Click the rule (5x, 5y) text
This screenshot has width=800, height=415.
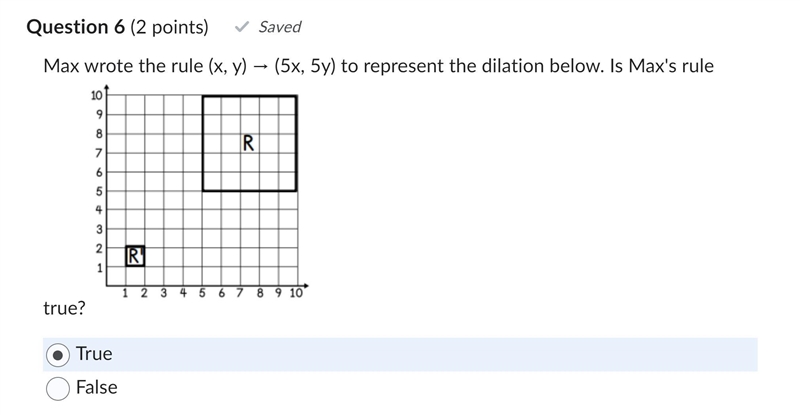click(x=305, y=66)
